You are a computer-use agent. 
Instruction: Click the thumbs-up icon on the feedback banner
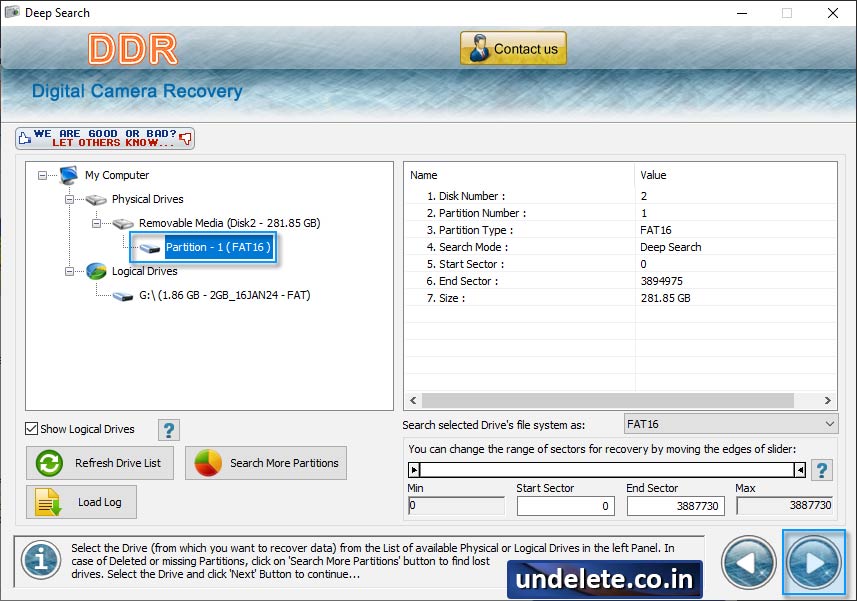click(25, 138)
